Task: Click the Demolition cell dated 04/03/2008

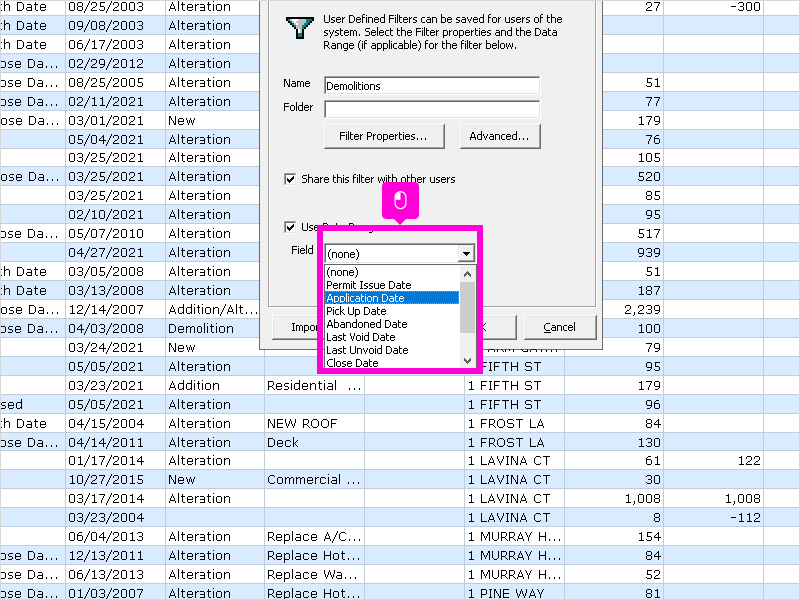Action: coord(215,329)
